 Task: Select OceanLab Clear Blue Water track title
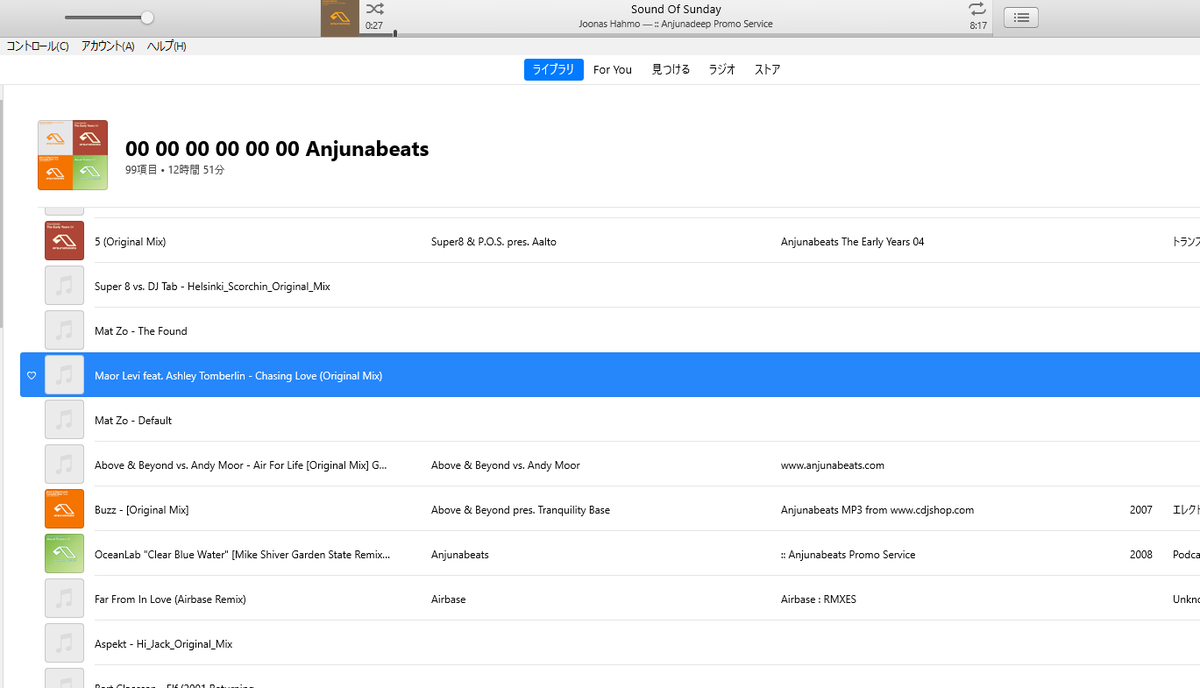[242, 554]
